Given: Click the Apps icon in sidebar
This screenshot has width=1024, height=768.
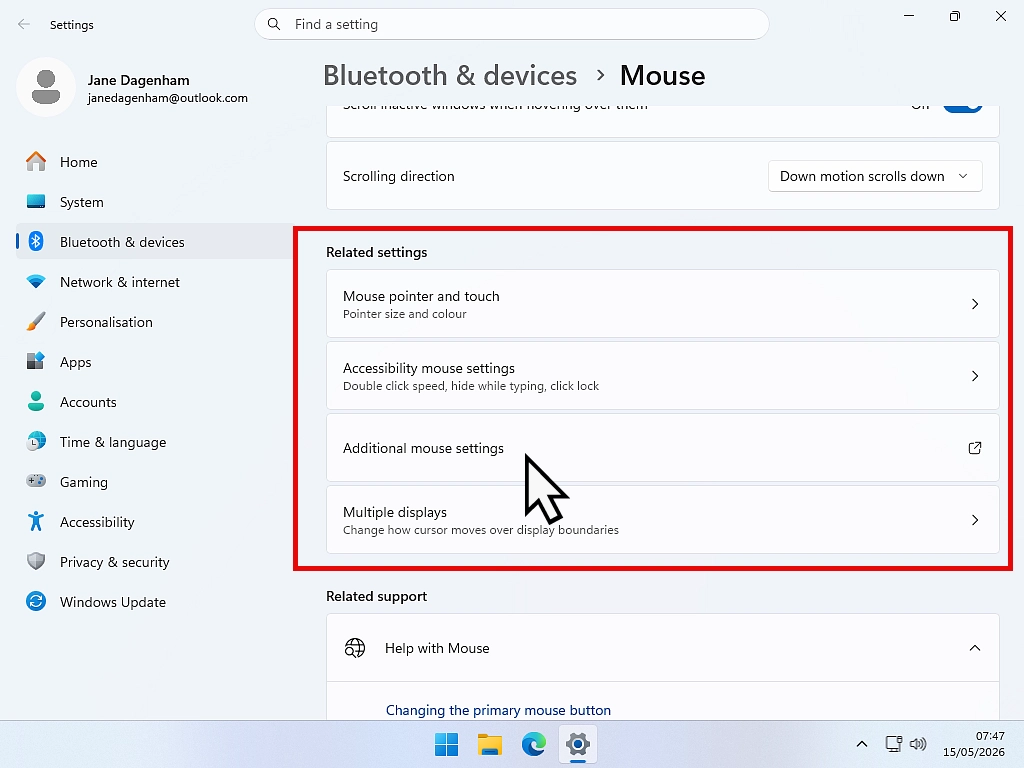Looking at the screenshot, I should [36, 360].
